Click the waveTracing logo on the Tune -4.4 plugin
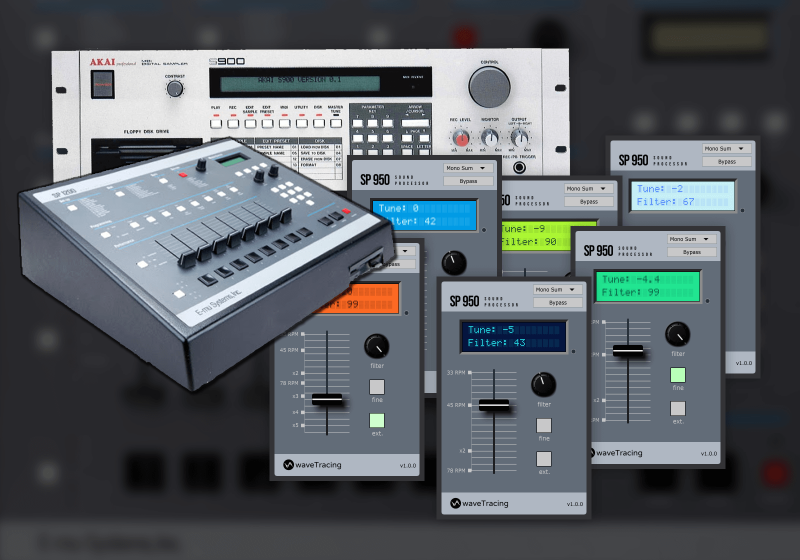The height and width of the screenshot is (560, 800). click(620, 453)
